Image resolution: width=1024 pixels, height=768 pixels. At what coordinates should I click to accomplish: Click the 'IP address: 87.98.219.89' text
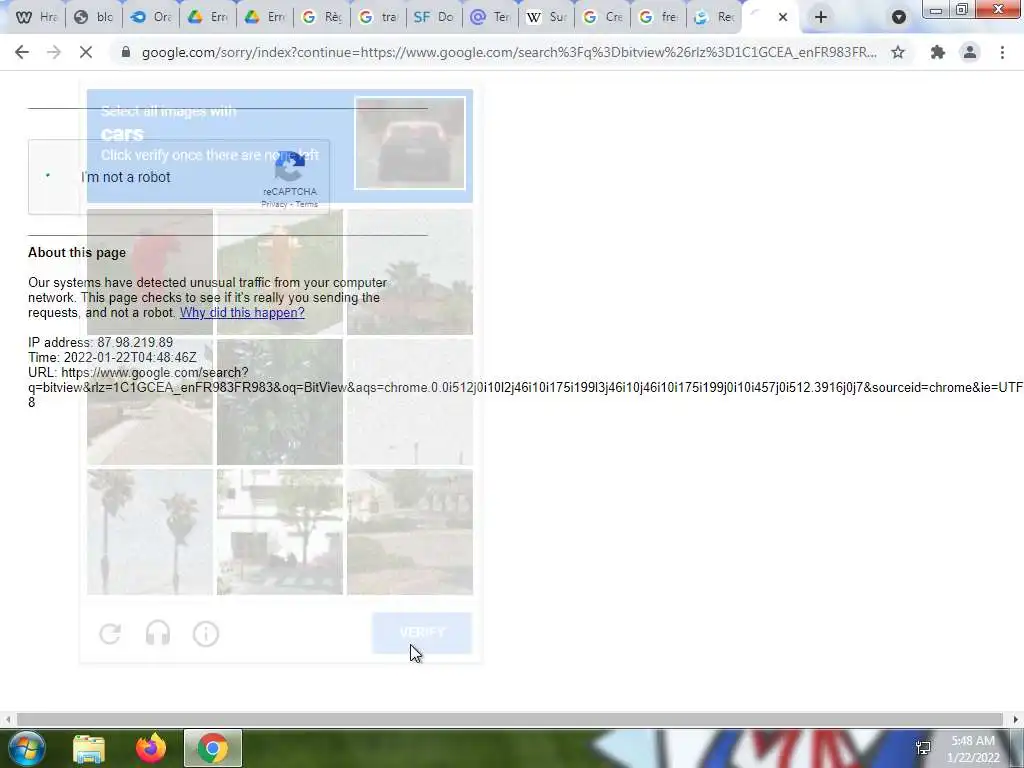pyautogui.click(x=101, y=342)
